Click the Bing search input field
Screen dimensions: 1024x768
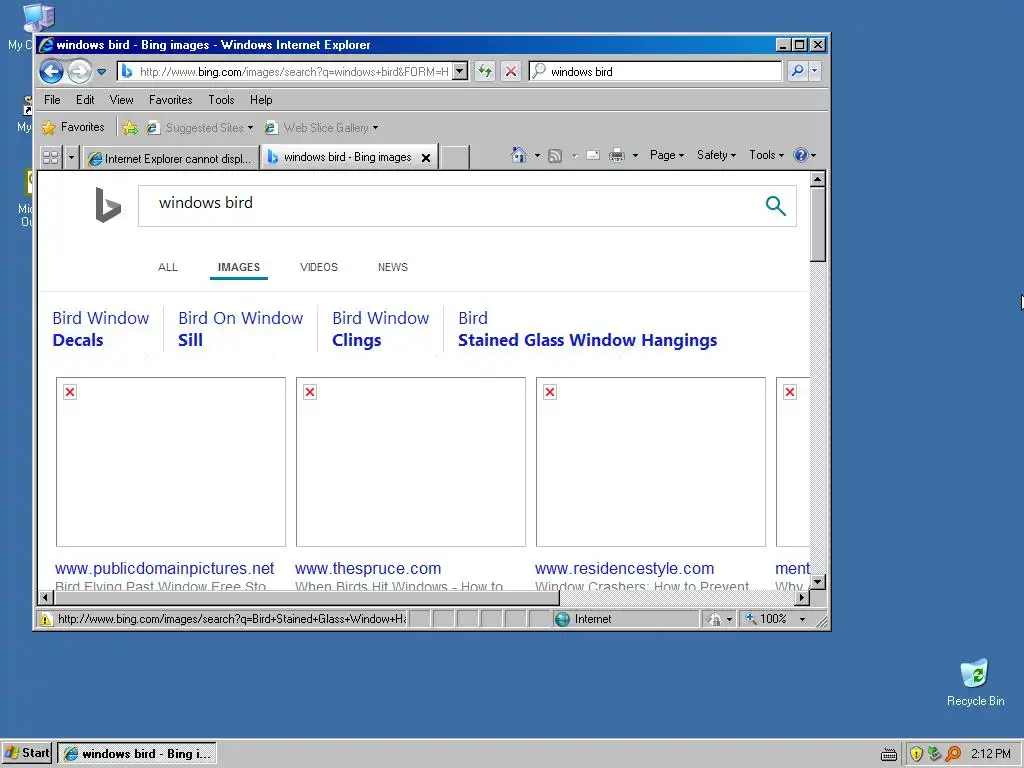pyautogui.click(x=451, y=206)
